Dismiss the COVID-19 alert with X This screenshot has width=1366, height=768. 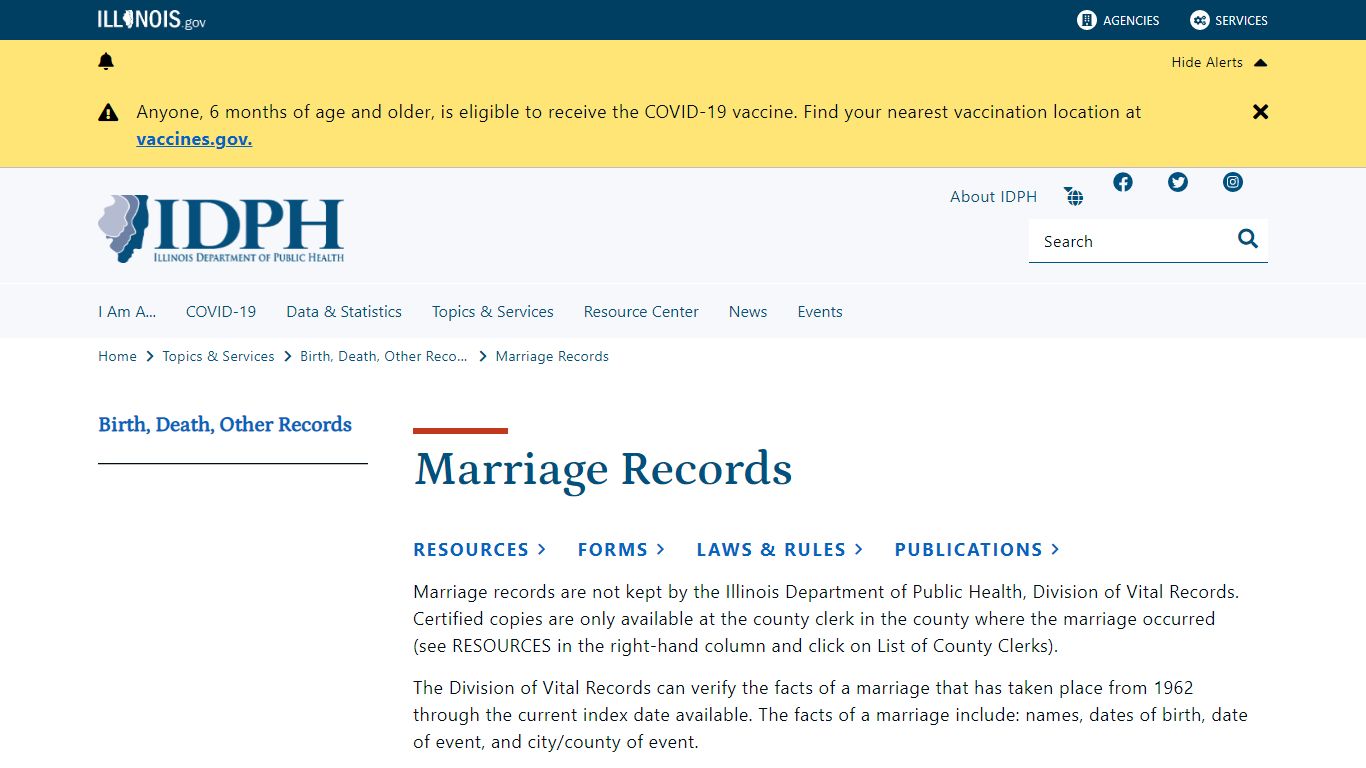[1260, 112]
